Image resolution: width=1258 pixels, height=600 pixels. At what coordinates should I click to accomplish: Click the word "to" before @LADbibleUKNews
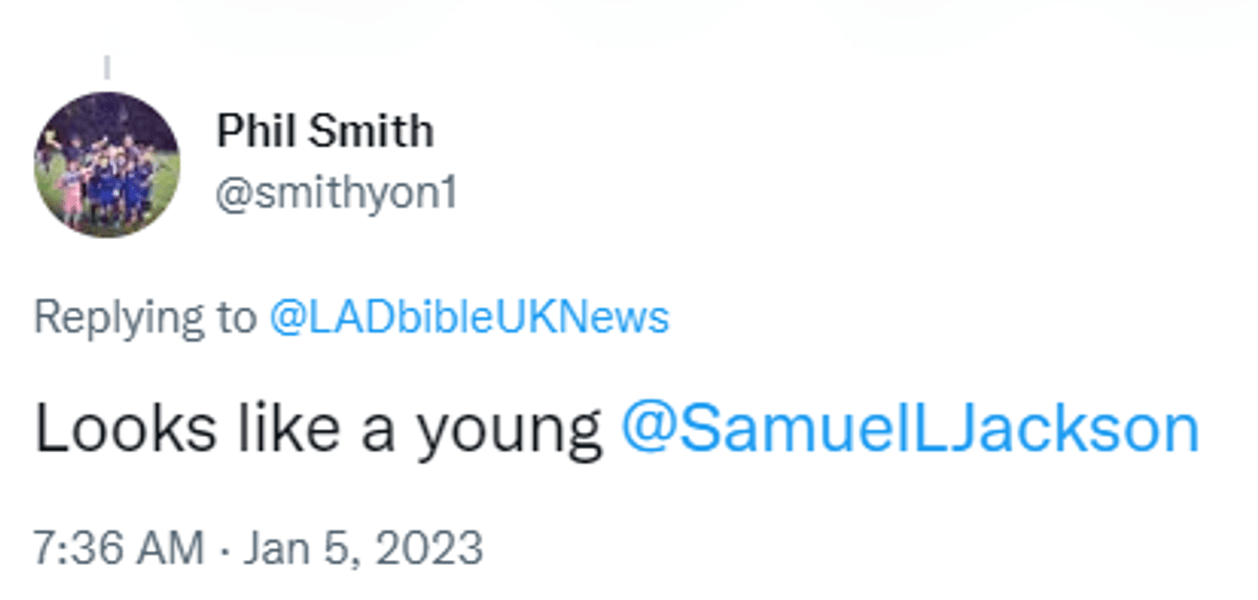[x=236, y=318]
